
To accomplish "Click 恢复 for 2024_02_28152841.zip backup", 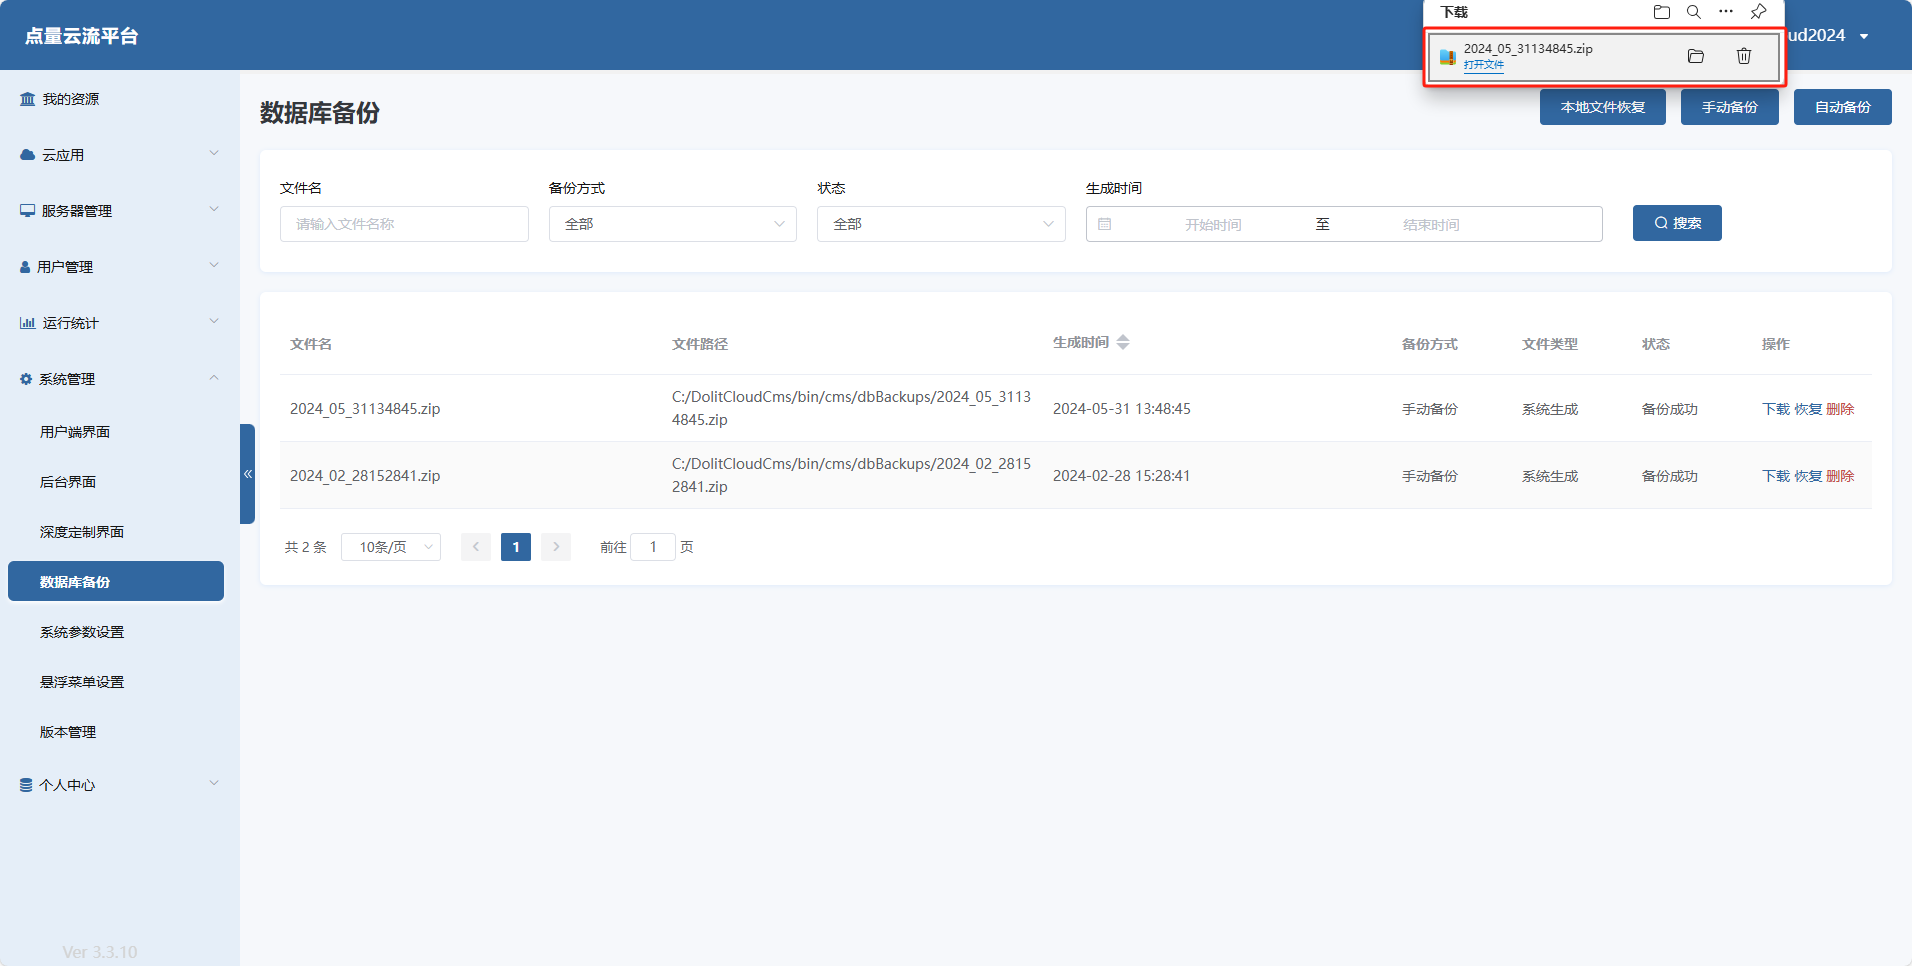I will pos(1808,476).
